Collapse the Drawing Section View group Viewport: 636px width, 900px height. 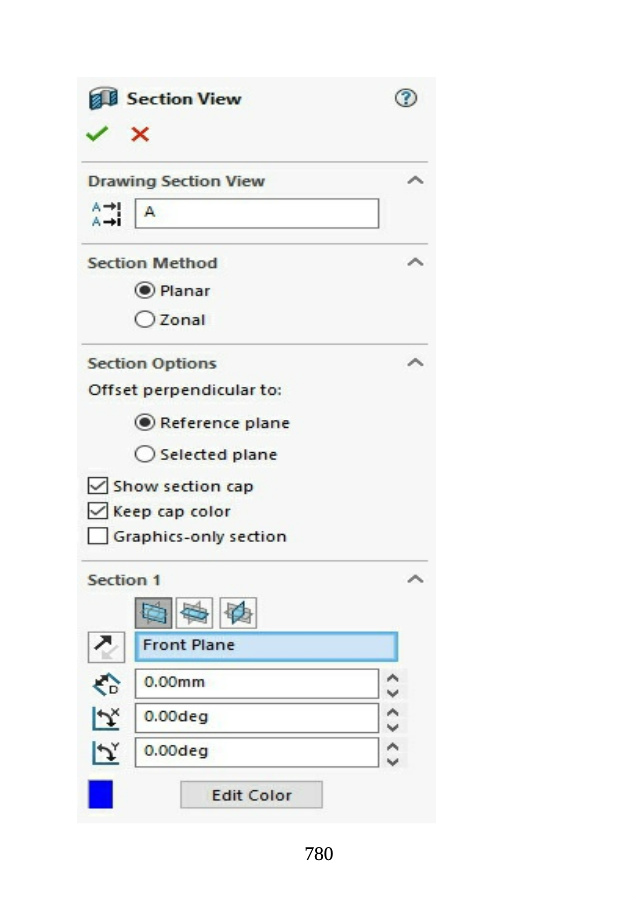coord(415,181)
